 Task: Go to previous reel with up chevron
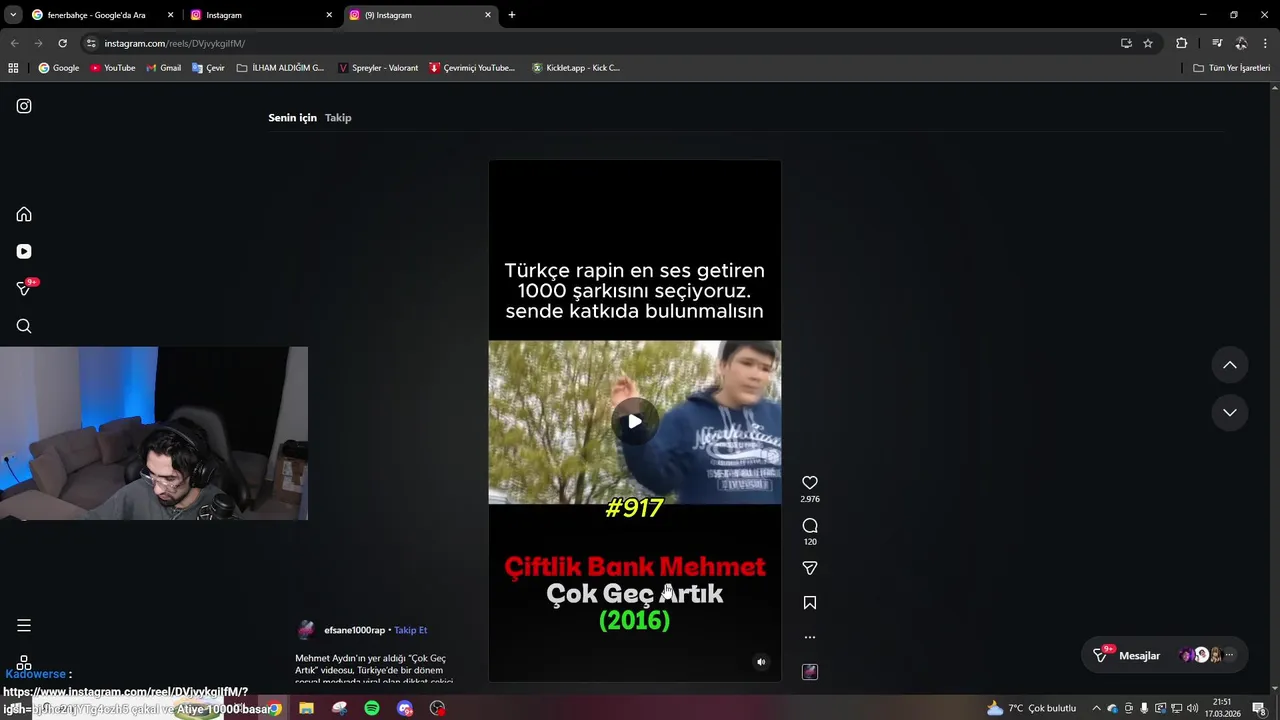tap(1230, 365)
